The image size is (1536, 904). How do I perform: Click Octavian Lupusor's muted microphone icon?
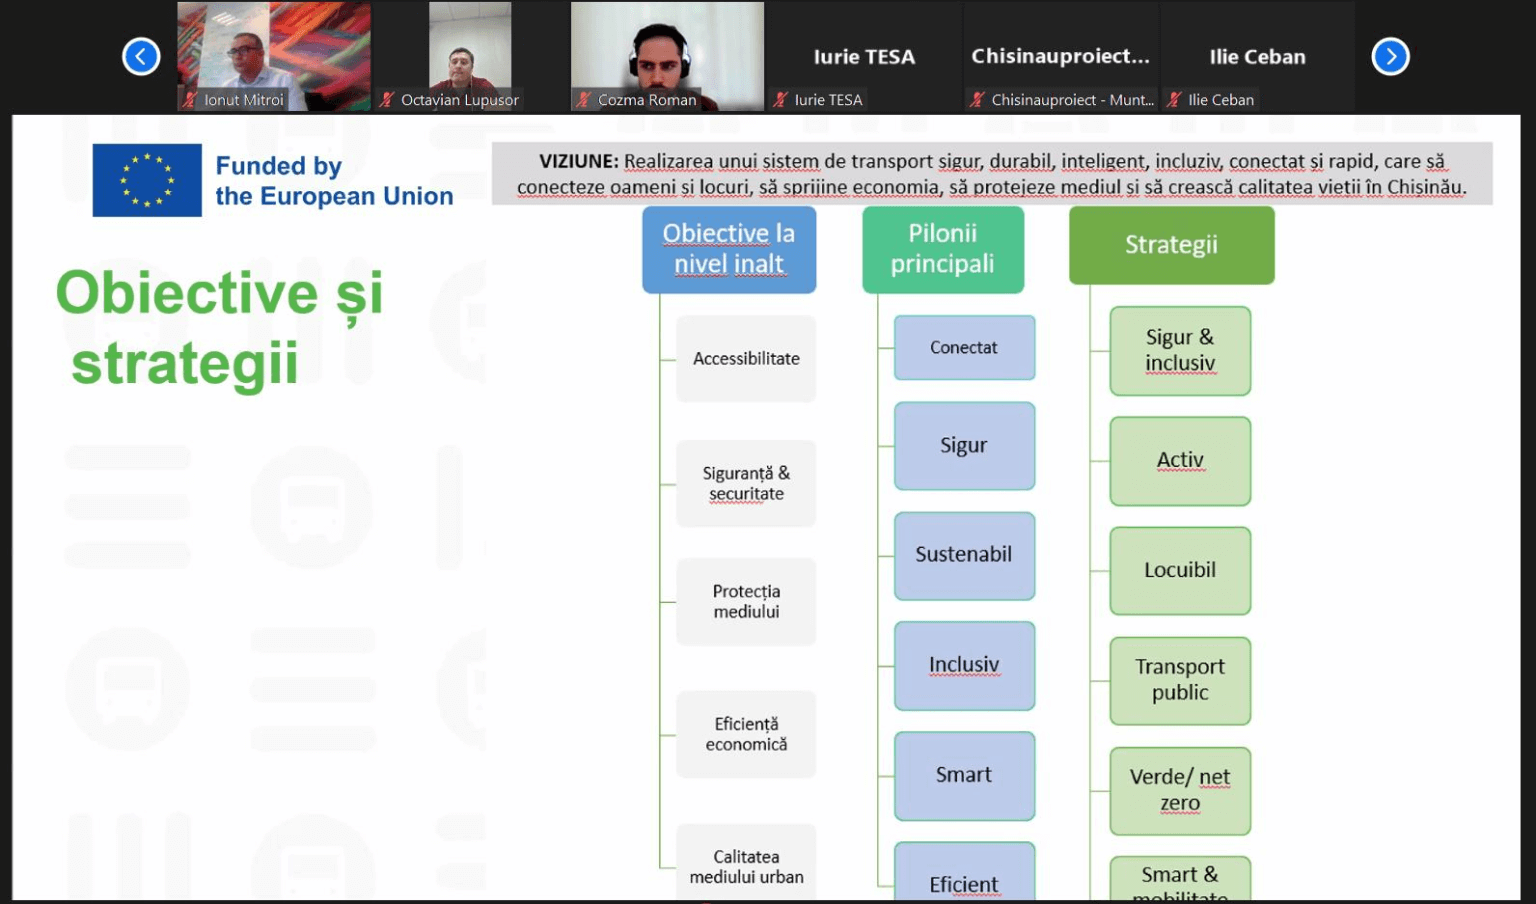pos(386,100)
